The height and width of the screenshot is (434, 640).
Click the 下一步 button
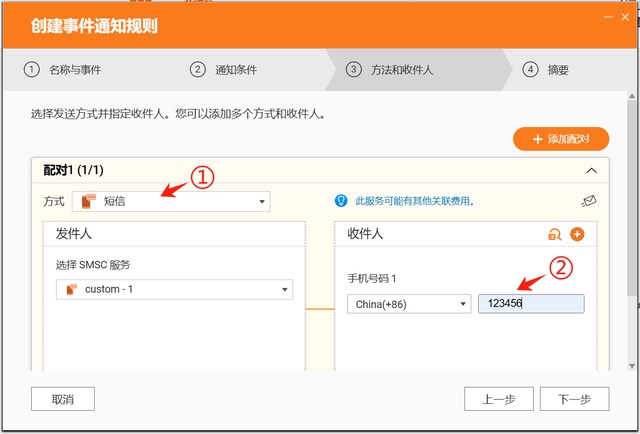pyautogui.click(x=574, y=399)
